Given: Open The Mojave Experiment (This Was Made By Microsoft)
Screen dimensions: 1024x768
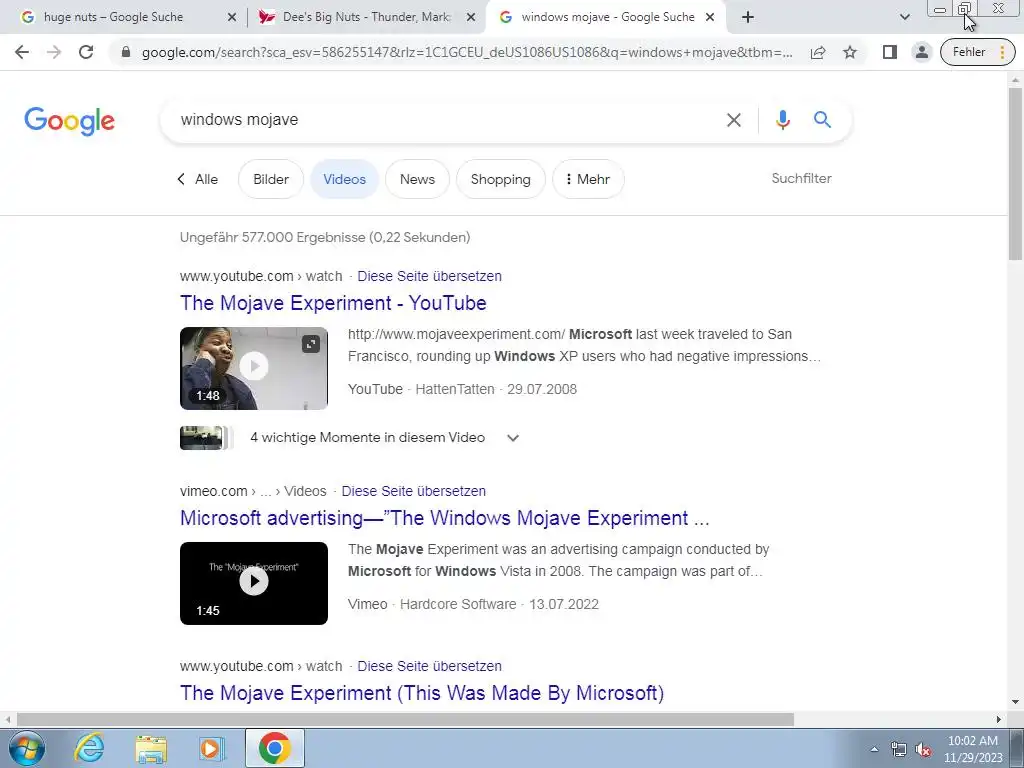Looking at the screenshot, I should (x=422, y=693).
